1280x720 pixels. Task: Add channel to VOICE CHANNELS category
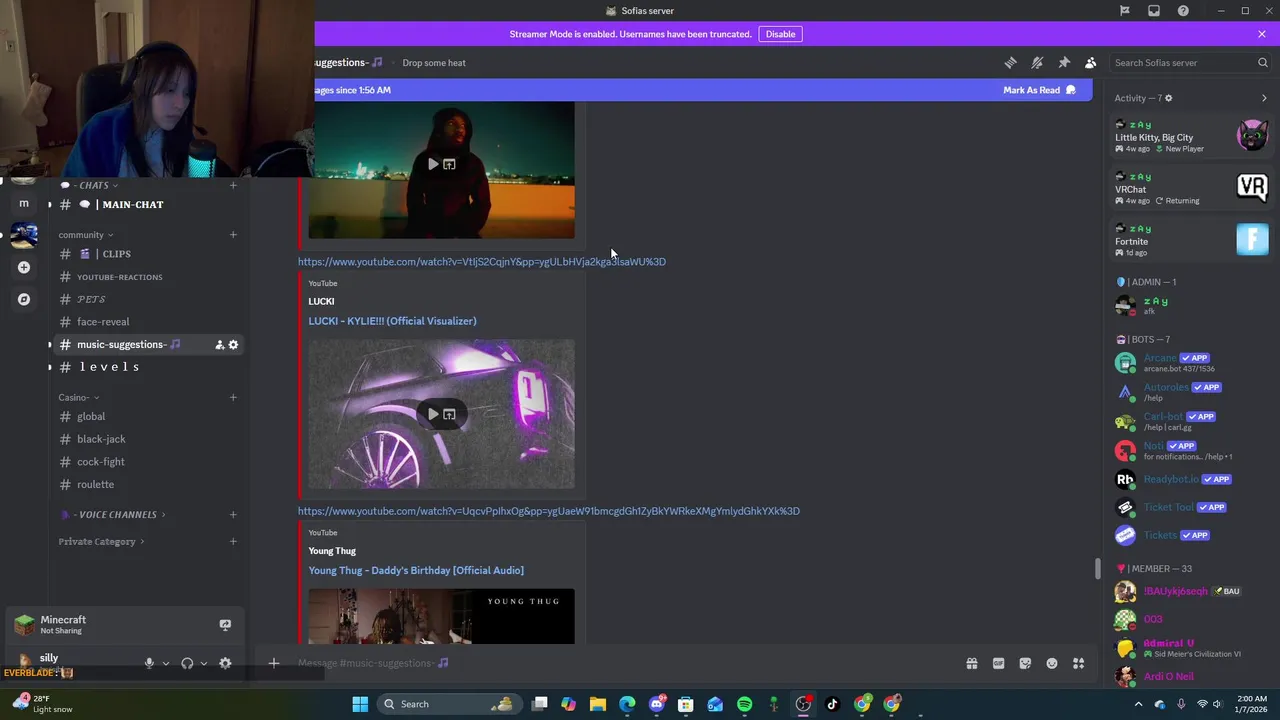point(233,515)
